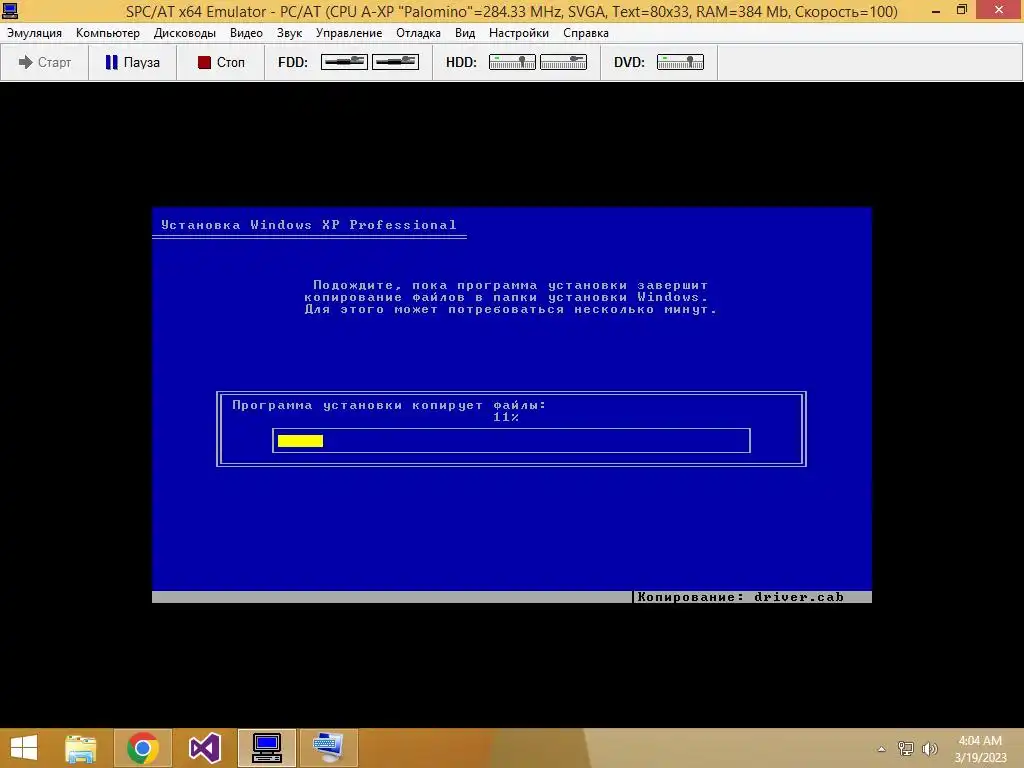Screen dimensions: 1024x768
Task: Open the Эмуляция menu
Action: click(35, 33)
